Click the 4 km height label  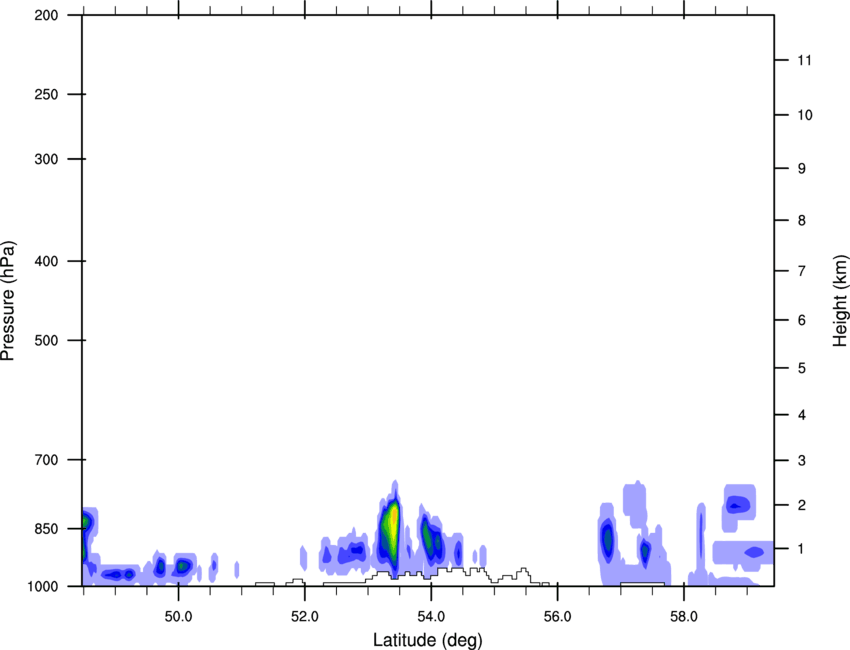coord(802,415)
